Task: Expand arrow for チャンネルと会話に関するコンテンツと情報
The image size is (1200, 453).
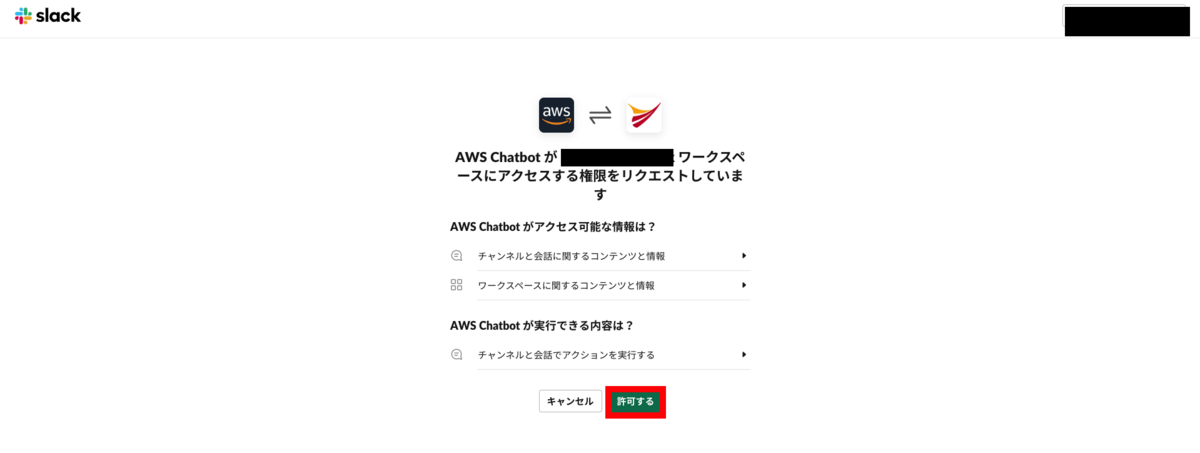Action: click(x=744, y=256)
